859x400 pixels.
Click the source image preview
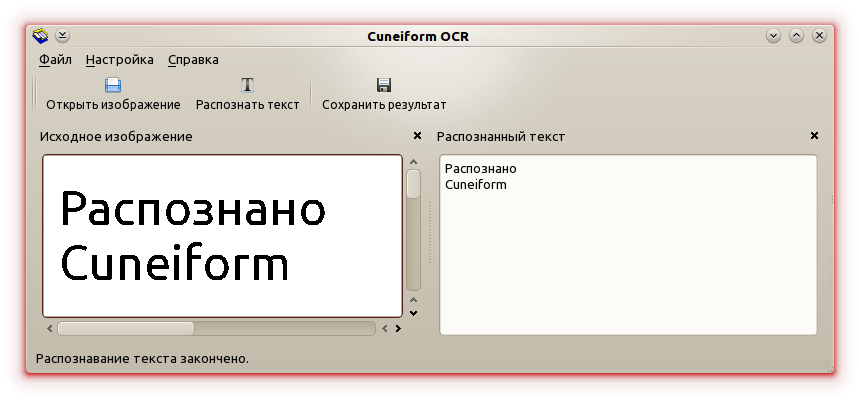click(x=222, y=236)
